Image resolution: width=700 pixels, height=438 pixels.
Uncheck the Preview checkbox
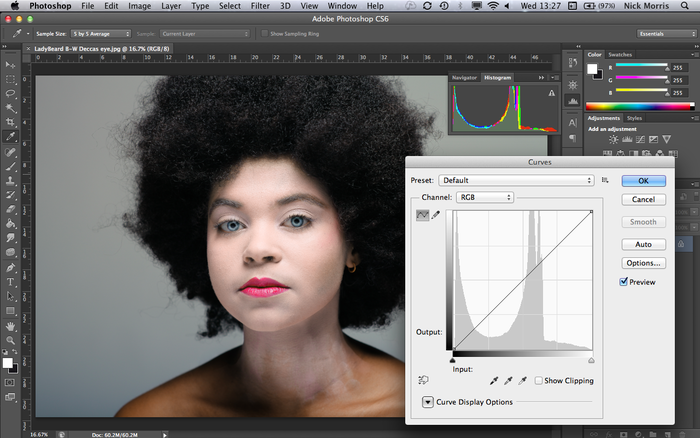625,282
